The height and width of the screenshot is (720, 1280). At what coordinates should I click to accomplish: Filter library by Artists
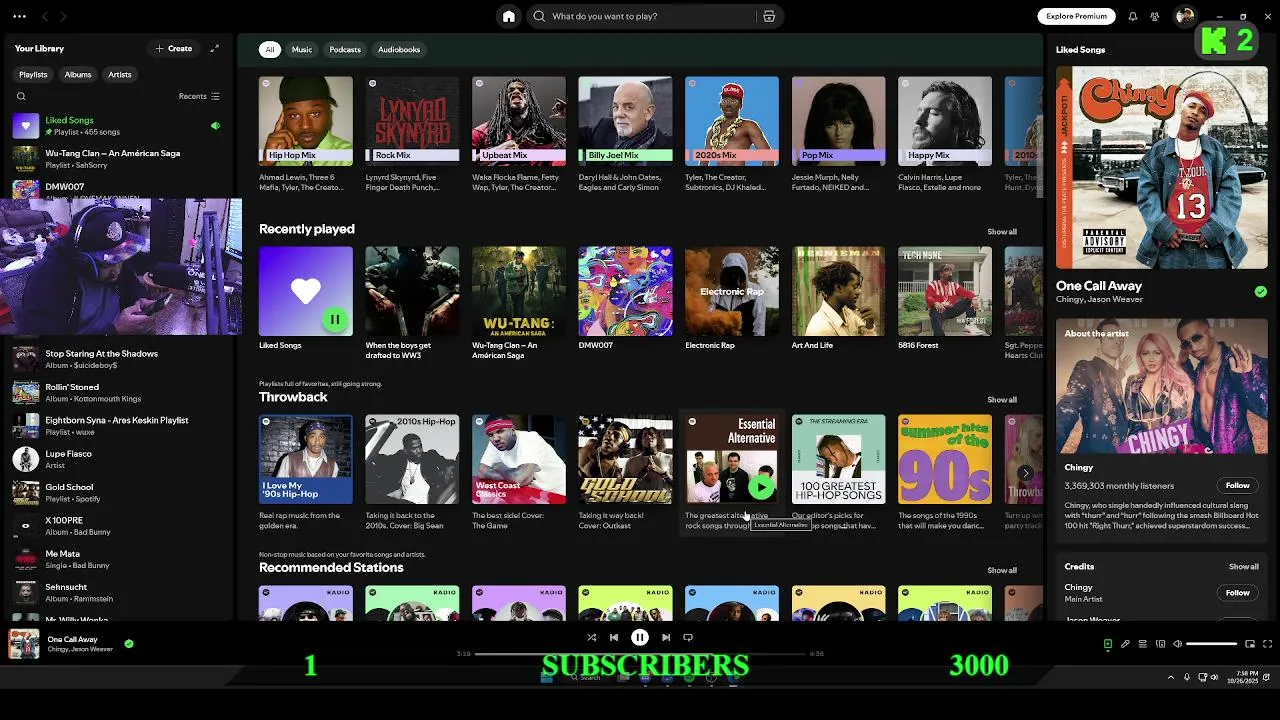(x=120, y=74)
